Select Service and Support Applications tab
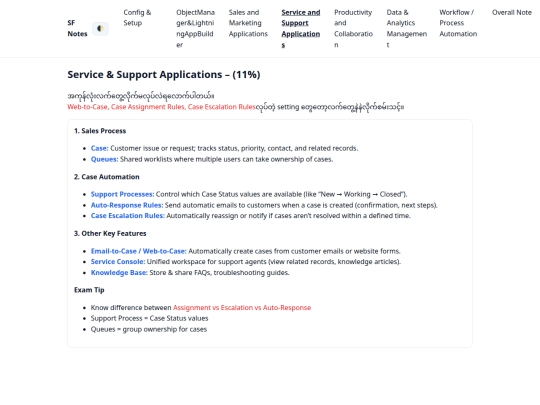Viewport: 540px width, 405px height. point(301,29)
